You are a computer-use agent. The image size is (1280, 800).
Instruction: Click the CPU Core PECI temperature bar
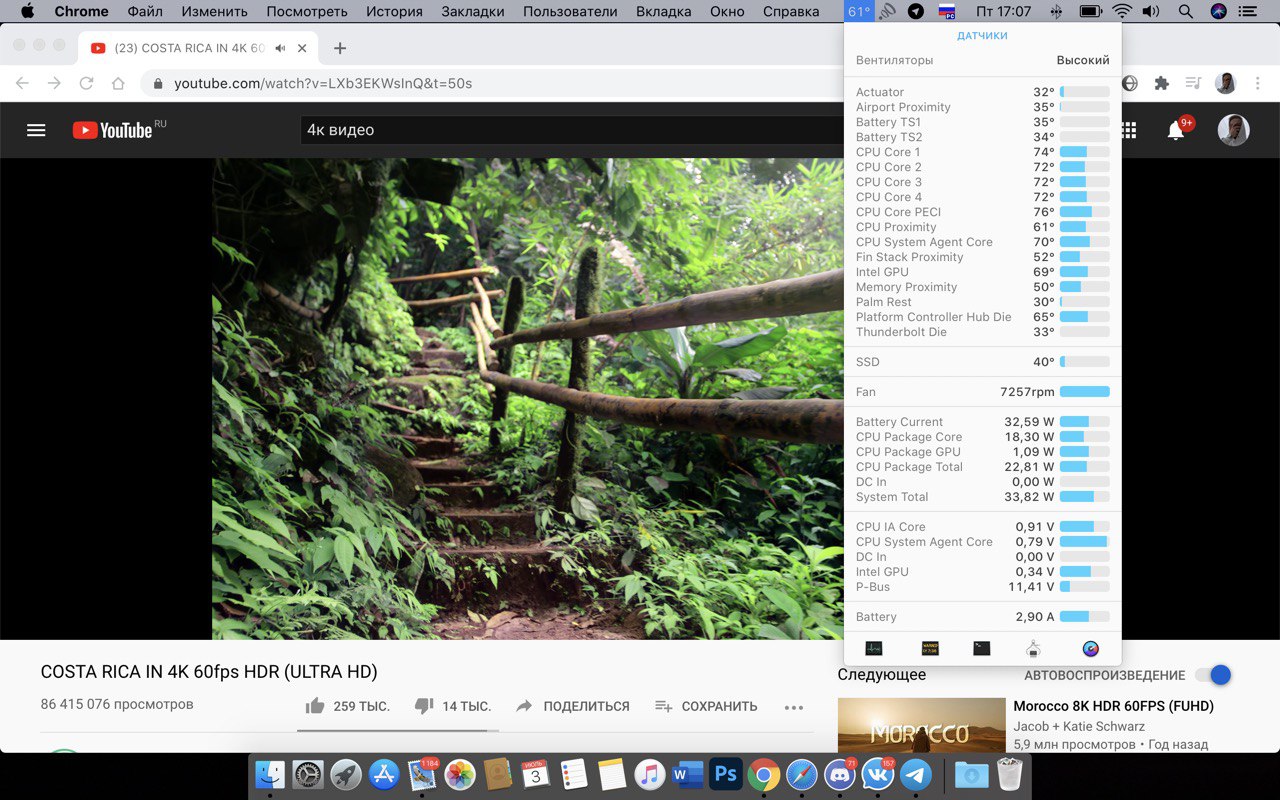point(1085,212)
